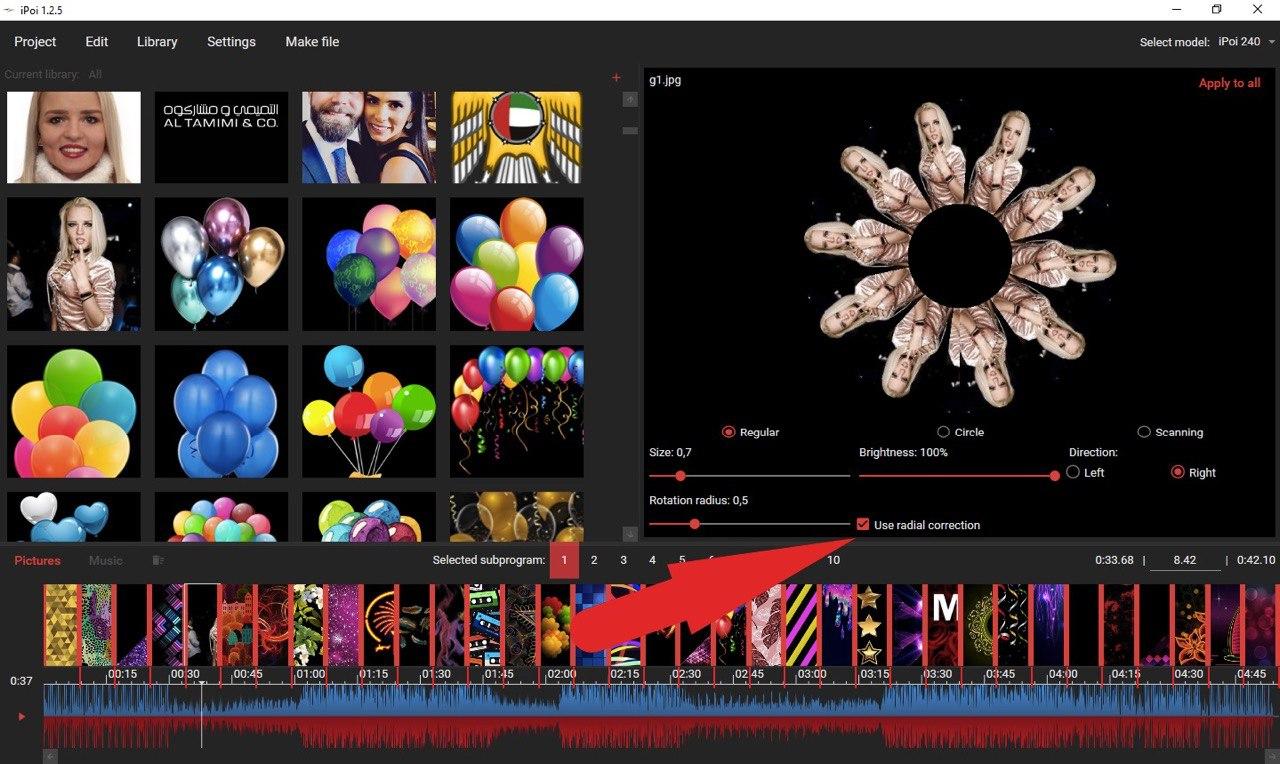This screenshot has height=764, width=1280.
Task: Click the cassette tapes timeline clip
Action: tap(485, 625)
